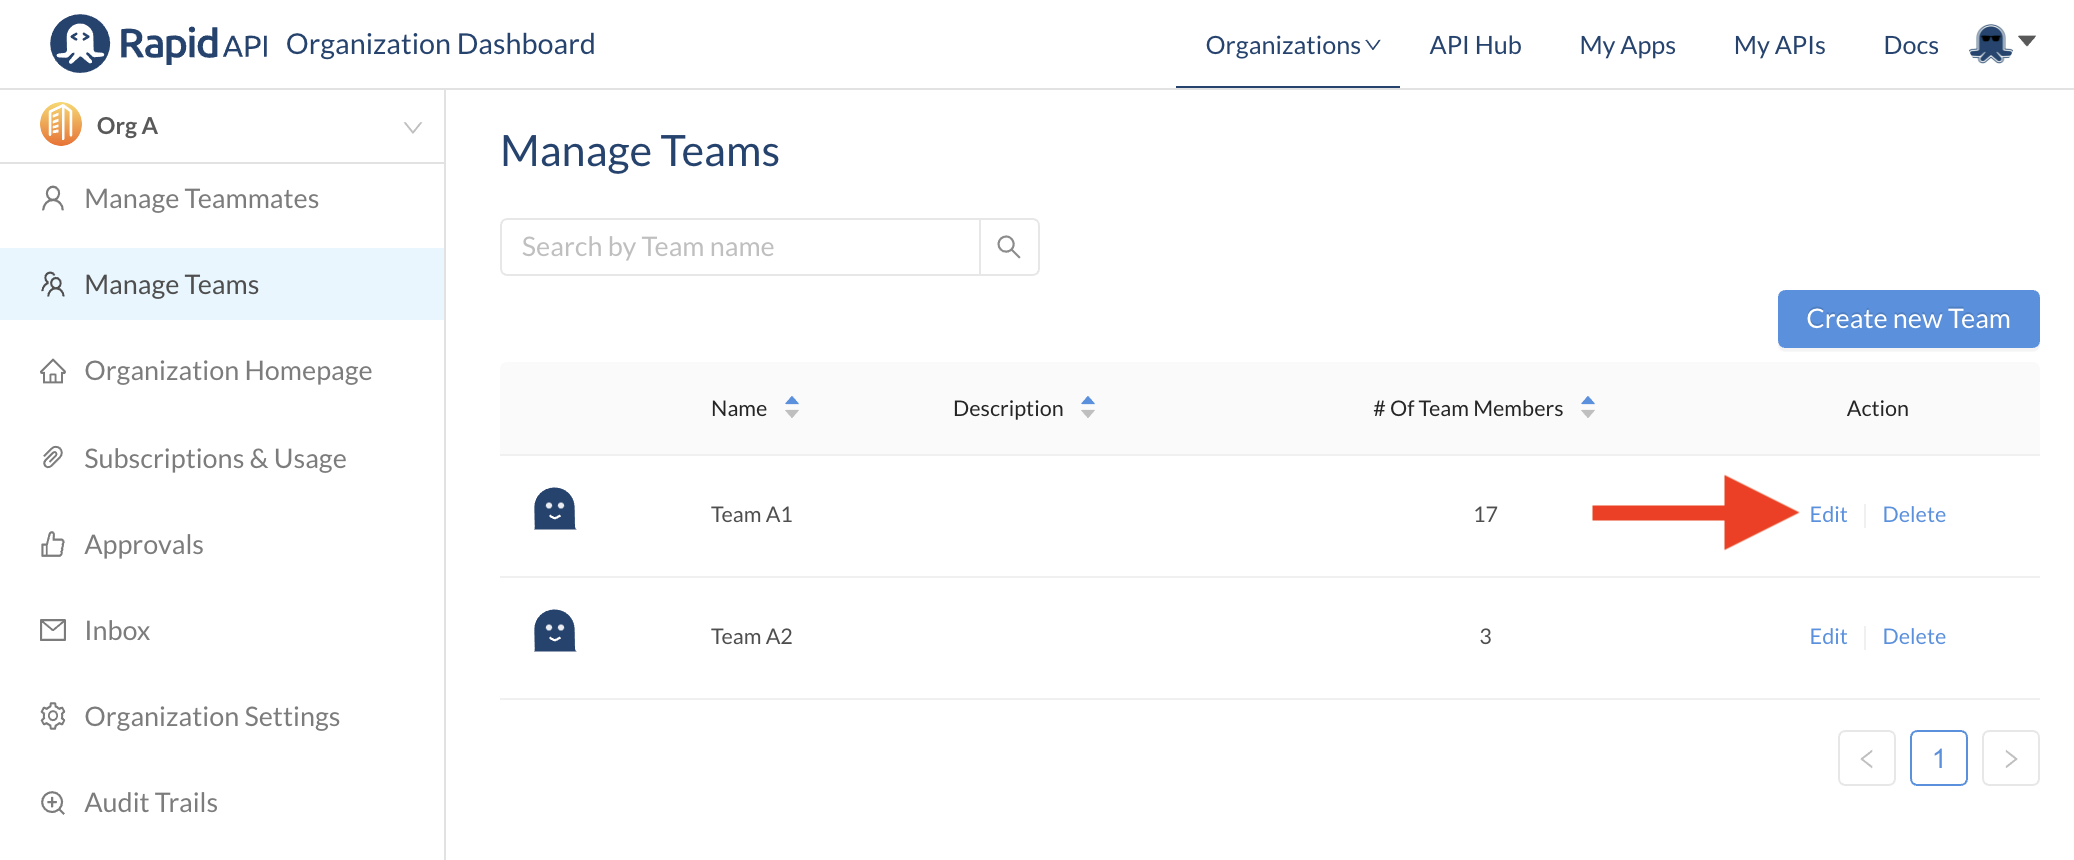Screen dimensions: 2074x860
Task: Go to next page arrow
Action: pyautogui.click(x=2011, y=758)
